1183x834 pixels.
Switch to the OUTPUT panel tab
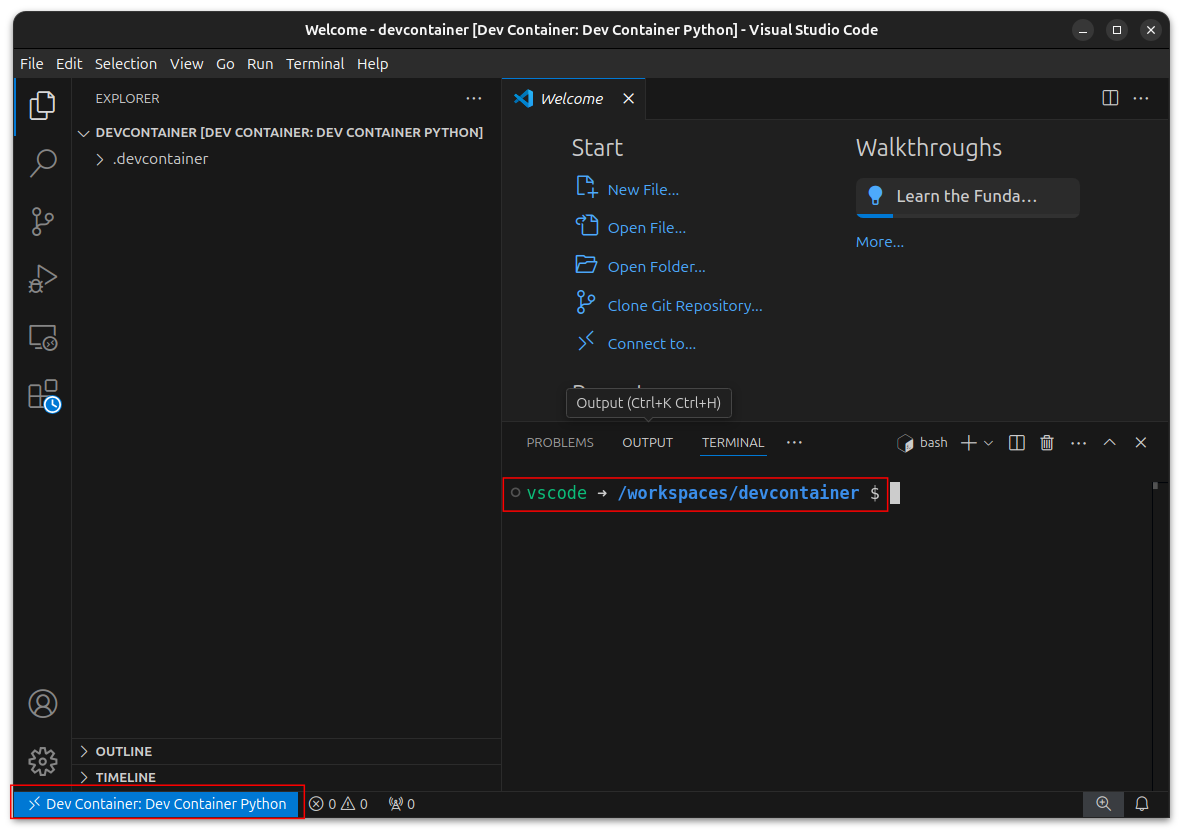(647, 443)
